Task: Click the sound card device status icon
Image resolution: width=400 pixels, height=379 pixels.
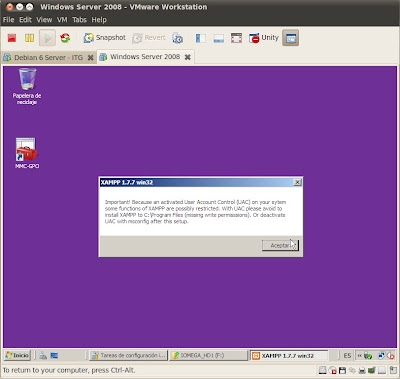Action: pos(372,370)
